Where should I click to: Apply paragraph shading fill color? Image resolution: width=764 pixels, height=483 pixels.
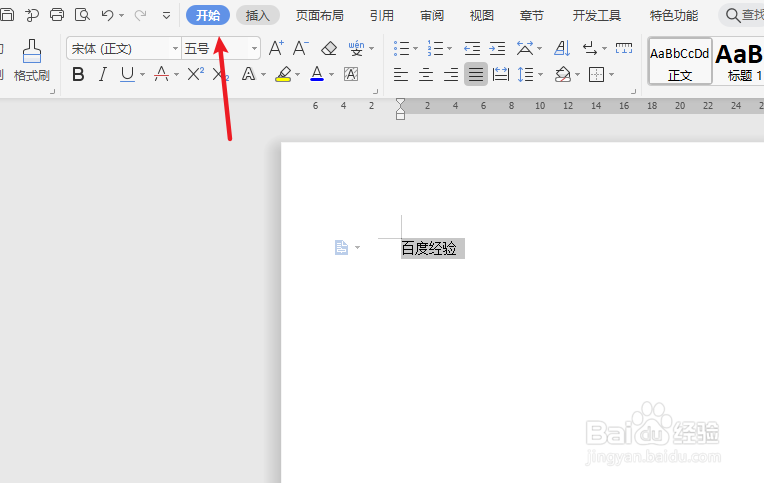[x=563, y=75]
